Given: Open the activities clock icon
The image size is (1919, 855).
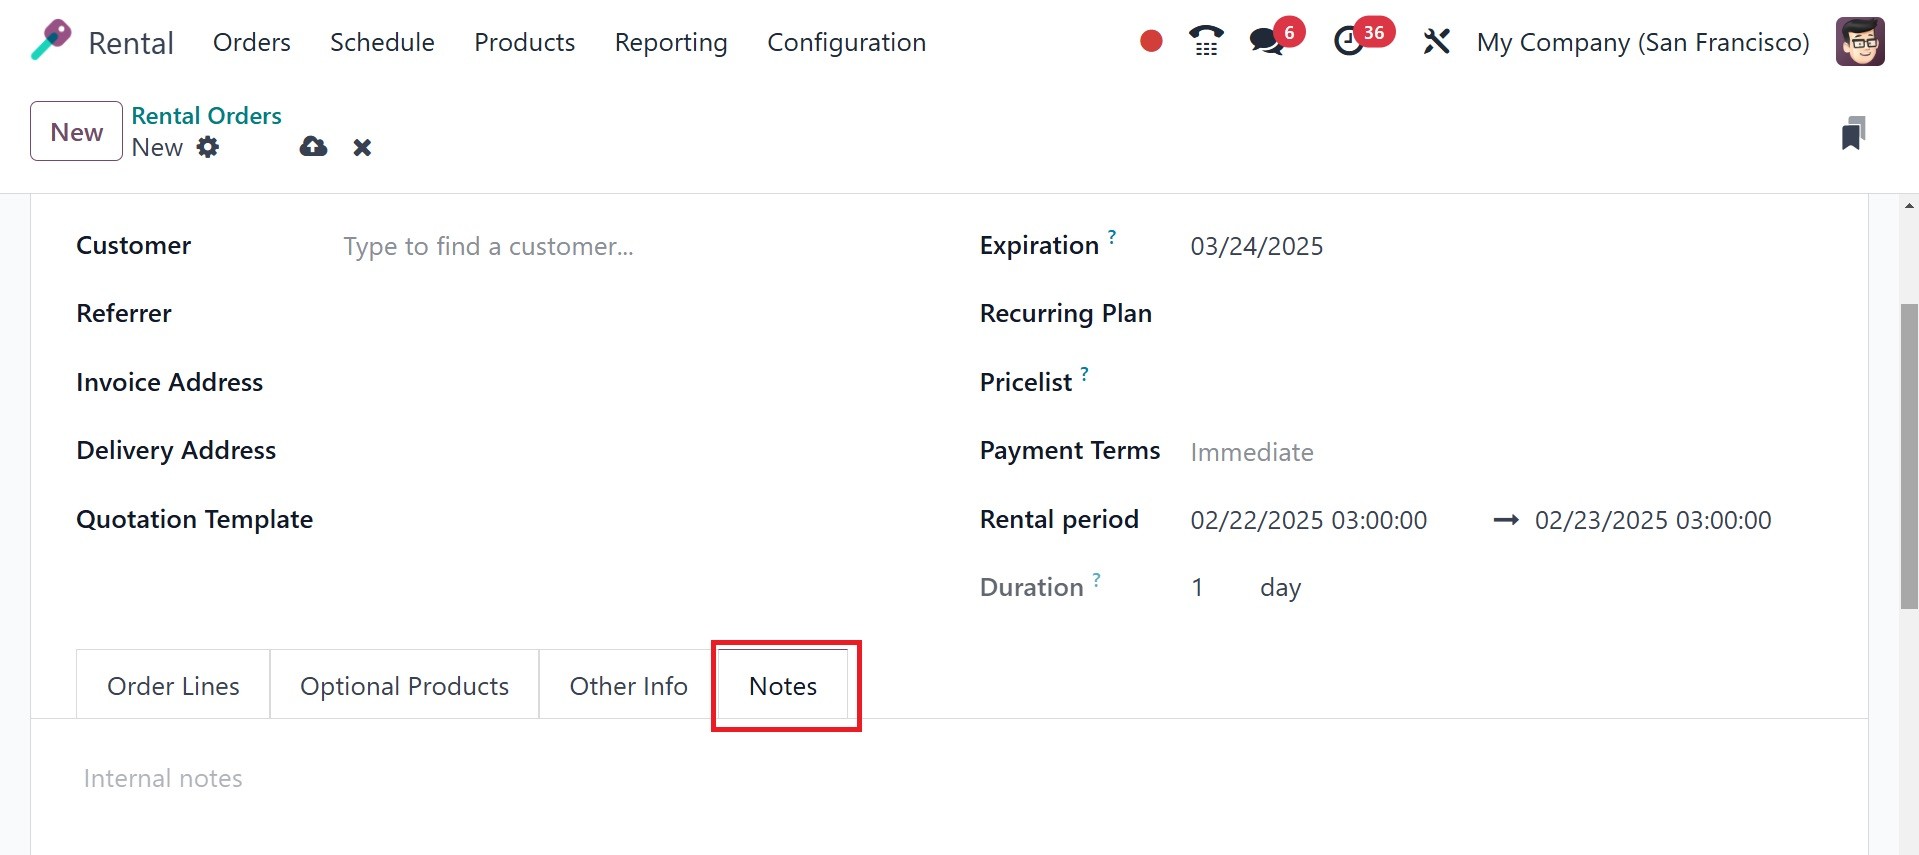Looking at the screenshot, I should click(1350, 41).
